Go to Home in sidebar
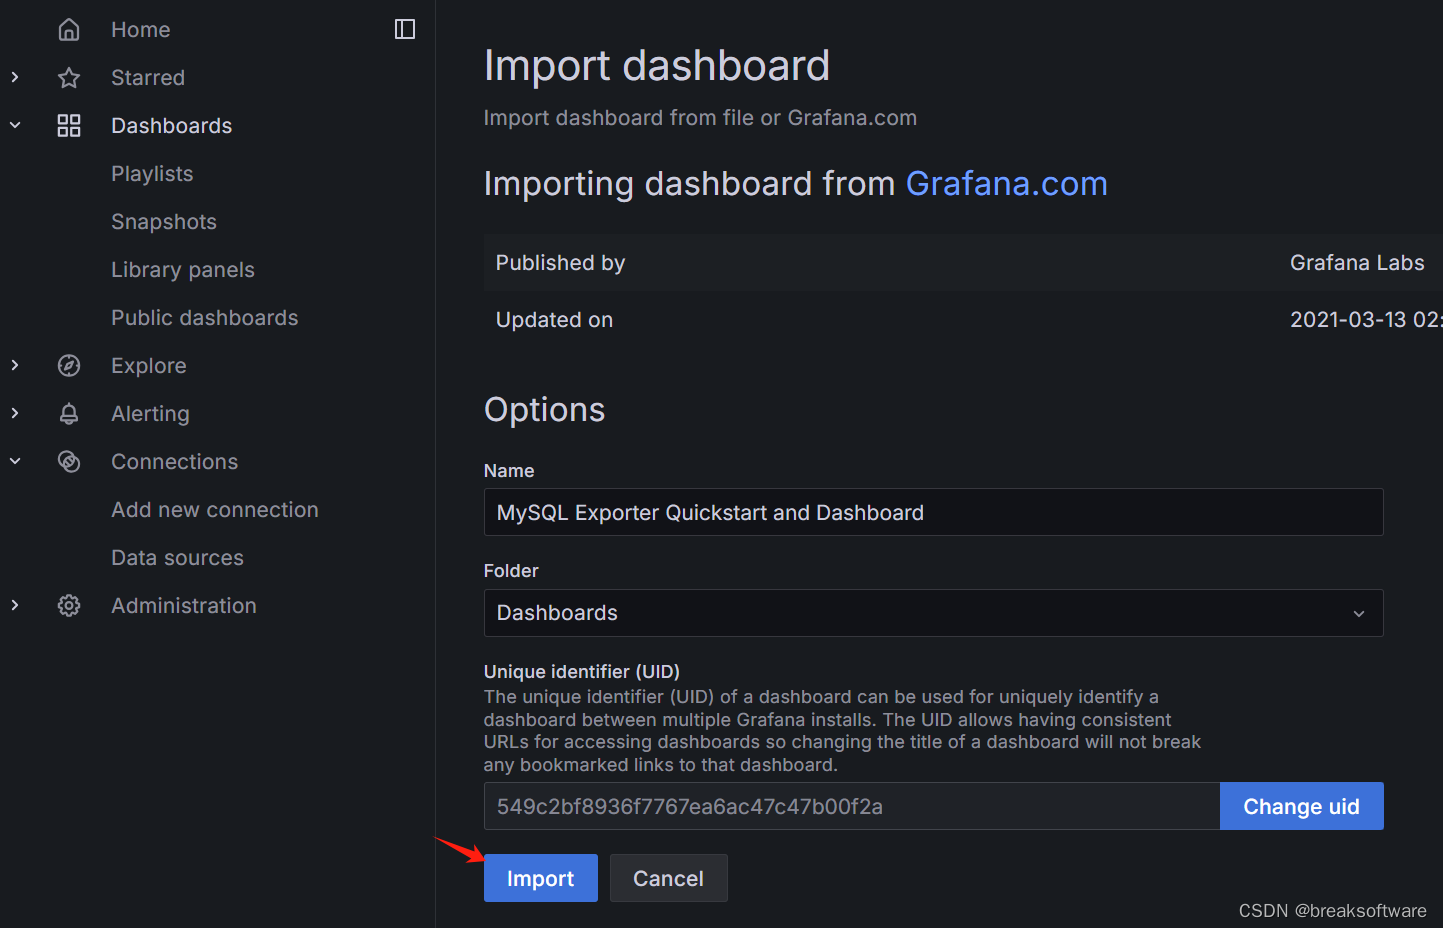This screenshot has height=928, width=1443. (141, 30)
